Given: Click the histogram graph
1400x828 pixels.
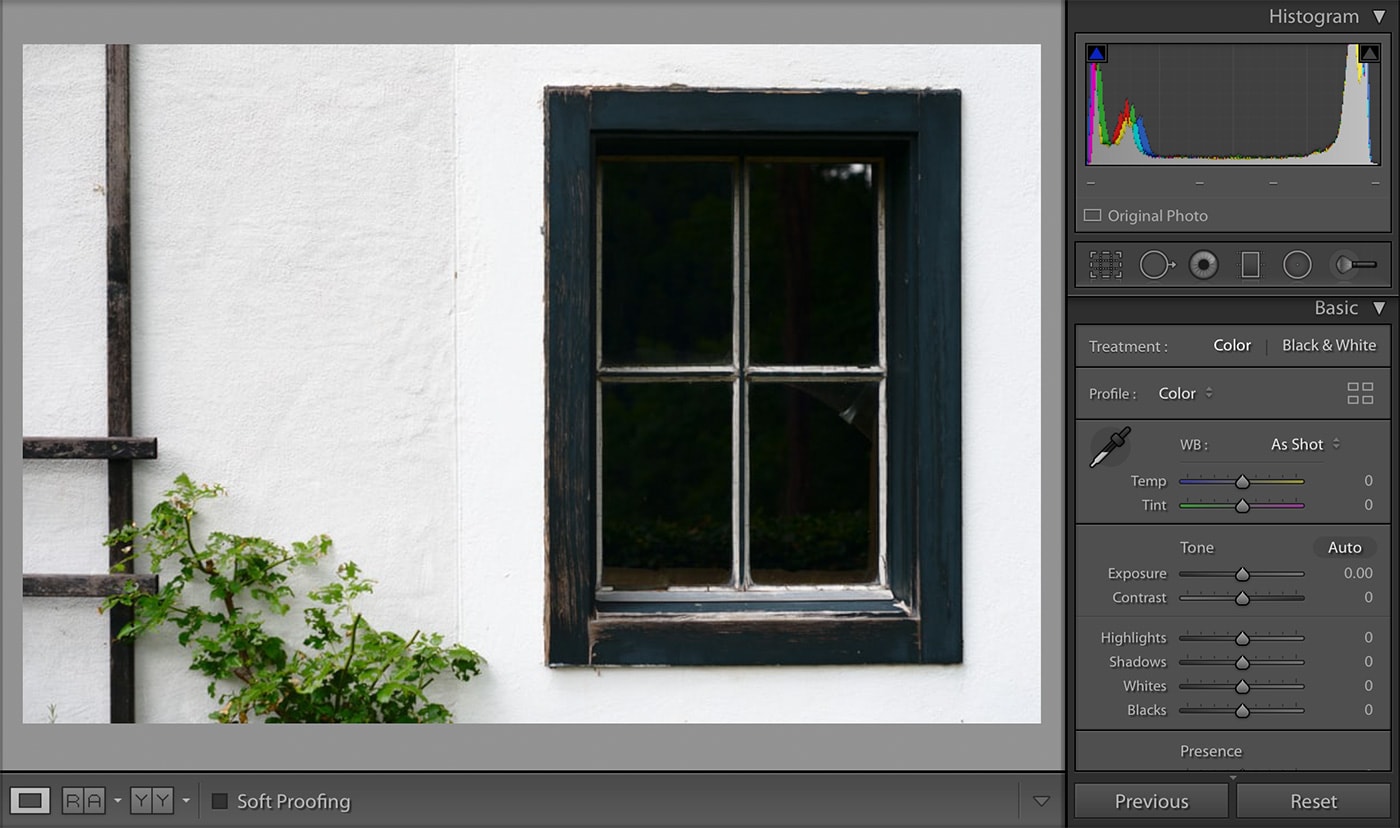Looking at the screenshot, I should click(x=1233, y=104).
